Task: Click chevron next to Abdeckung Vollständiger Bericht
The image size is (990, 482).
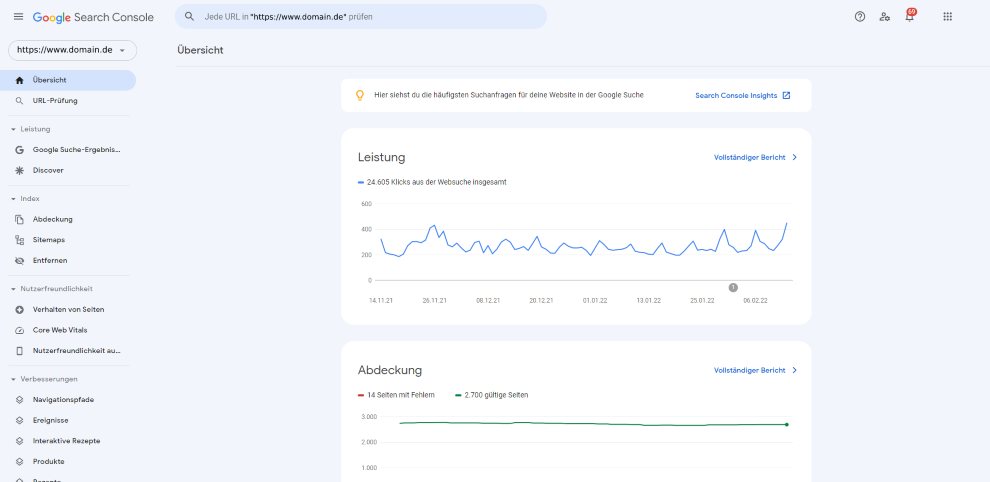Action: click(x=794, y=370)
